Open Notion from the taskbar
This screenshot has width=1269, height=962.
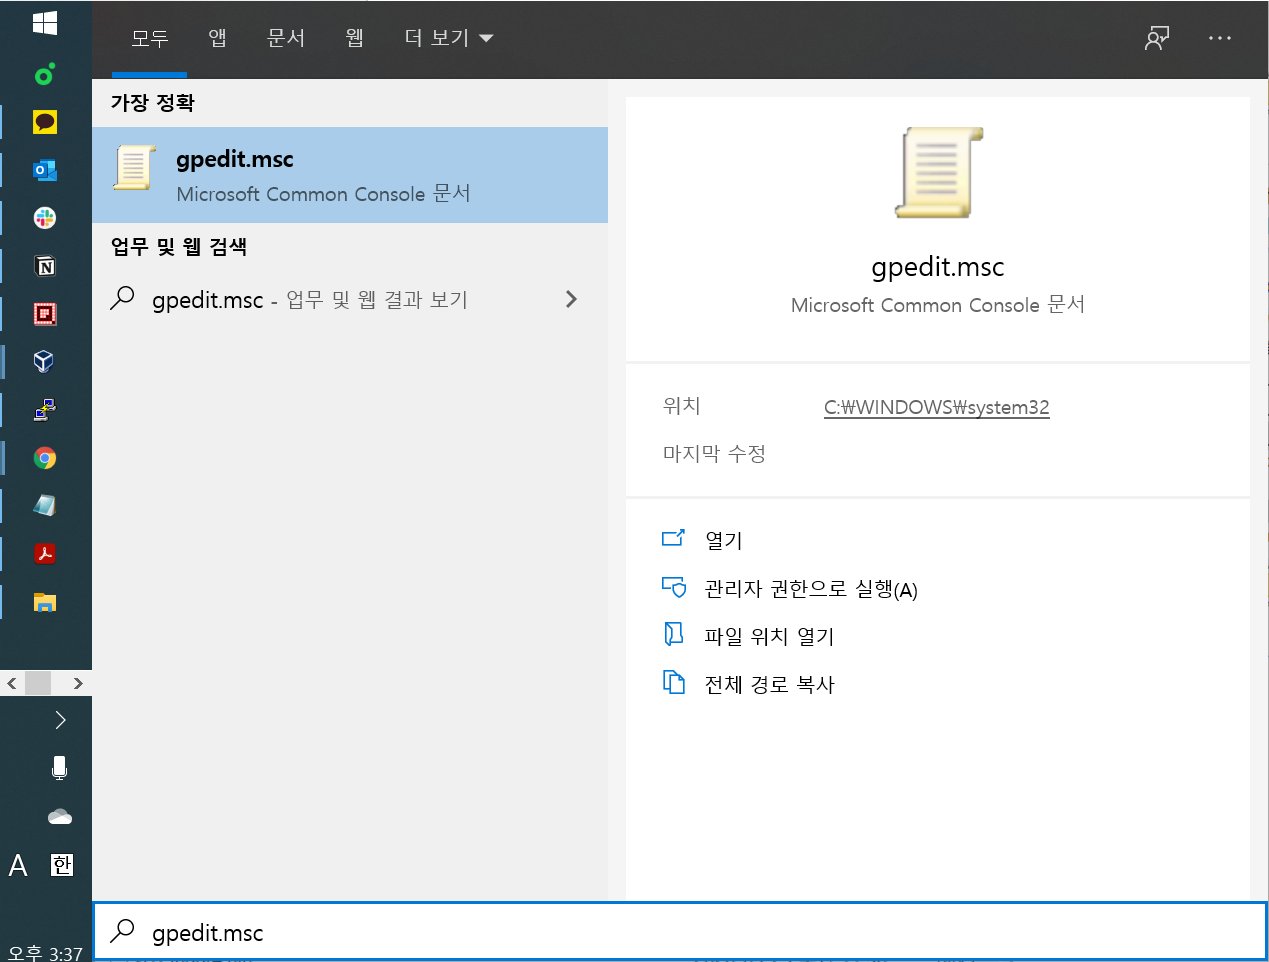tap(45, 266)
